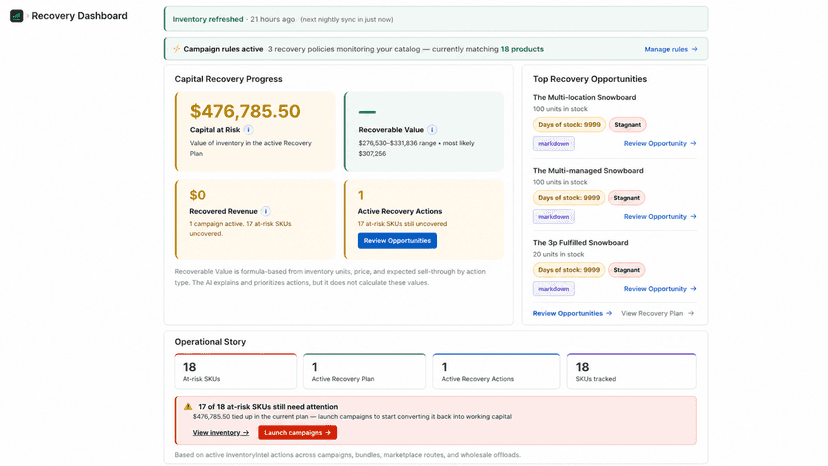This screenshot has width=828, height=466.
Task: Click the Recovered Revenue info icon
Action: tap(266, 211)
